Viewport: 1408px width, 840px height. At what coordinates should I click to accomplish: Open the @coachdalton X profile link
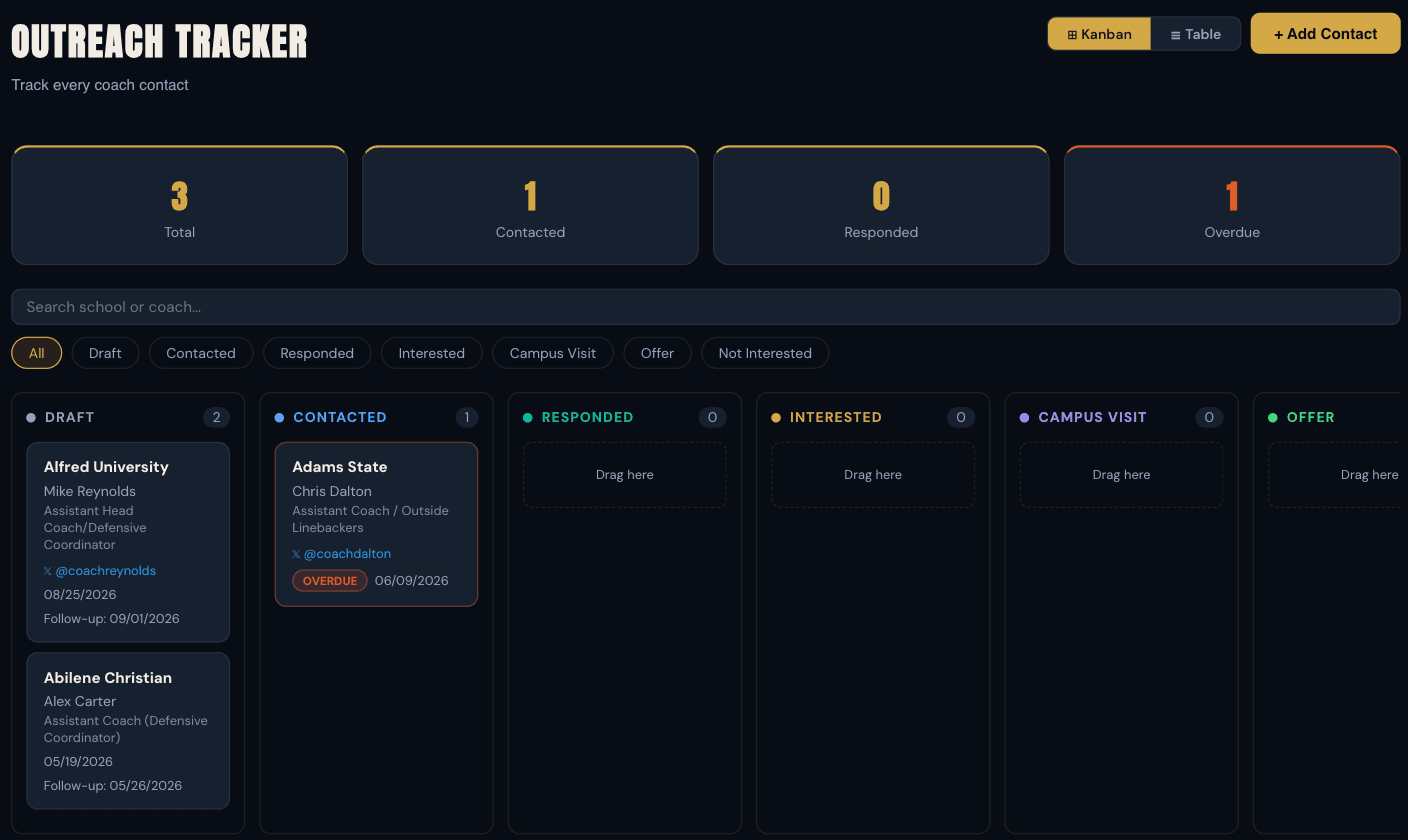(x=342, y=554)
